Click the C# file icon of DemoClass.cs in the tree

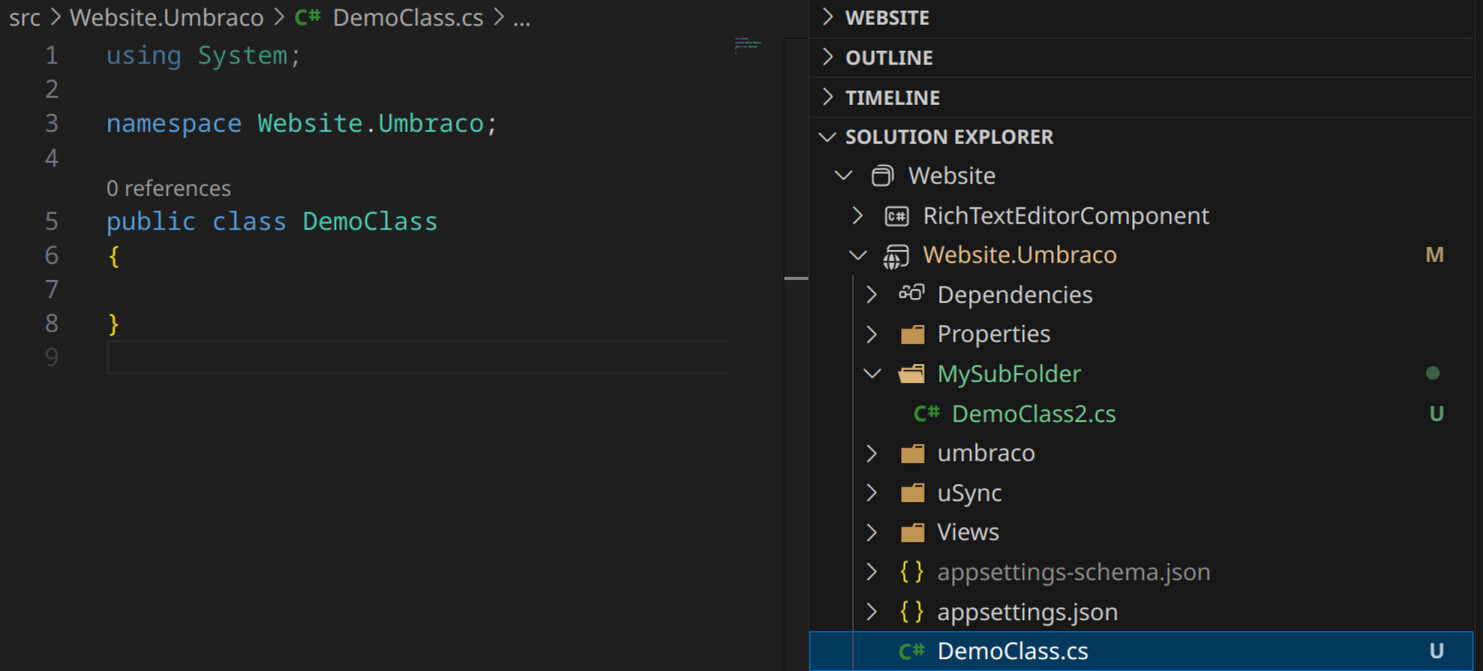point(912,651)
